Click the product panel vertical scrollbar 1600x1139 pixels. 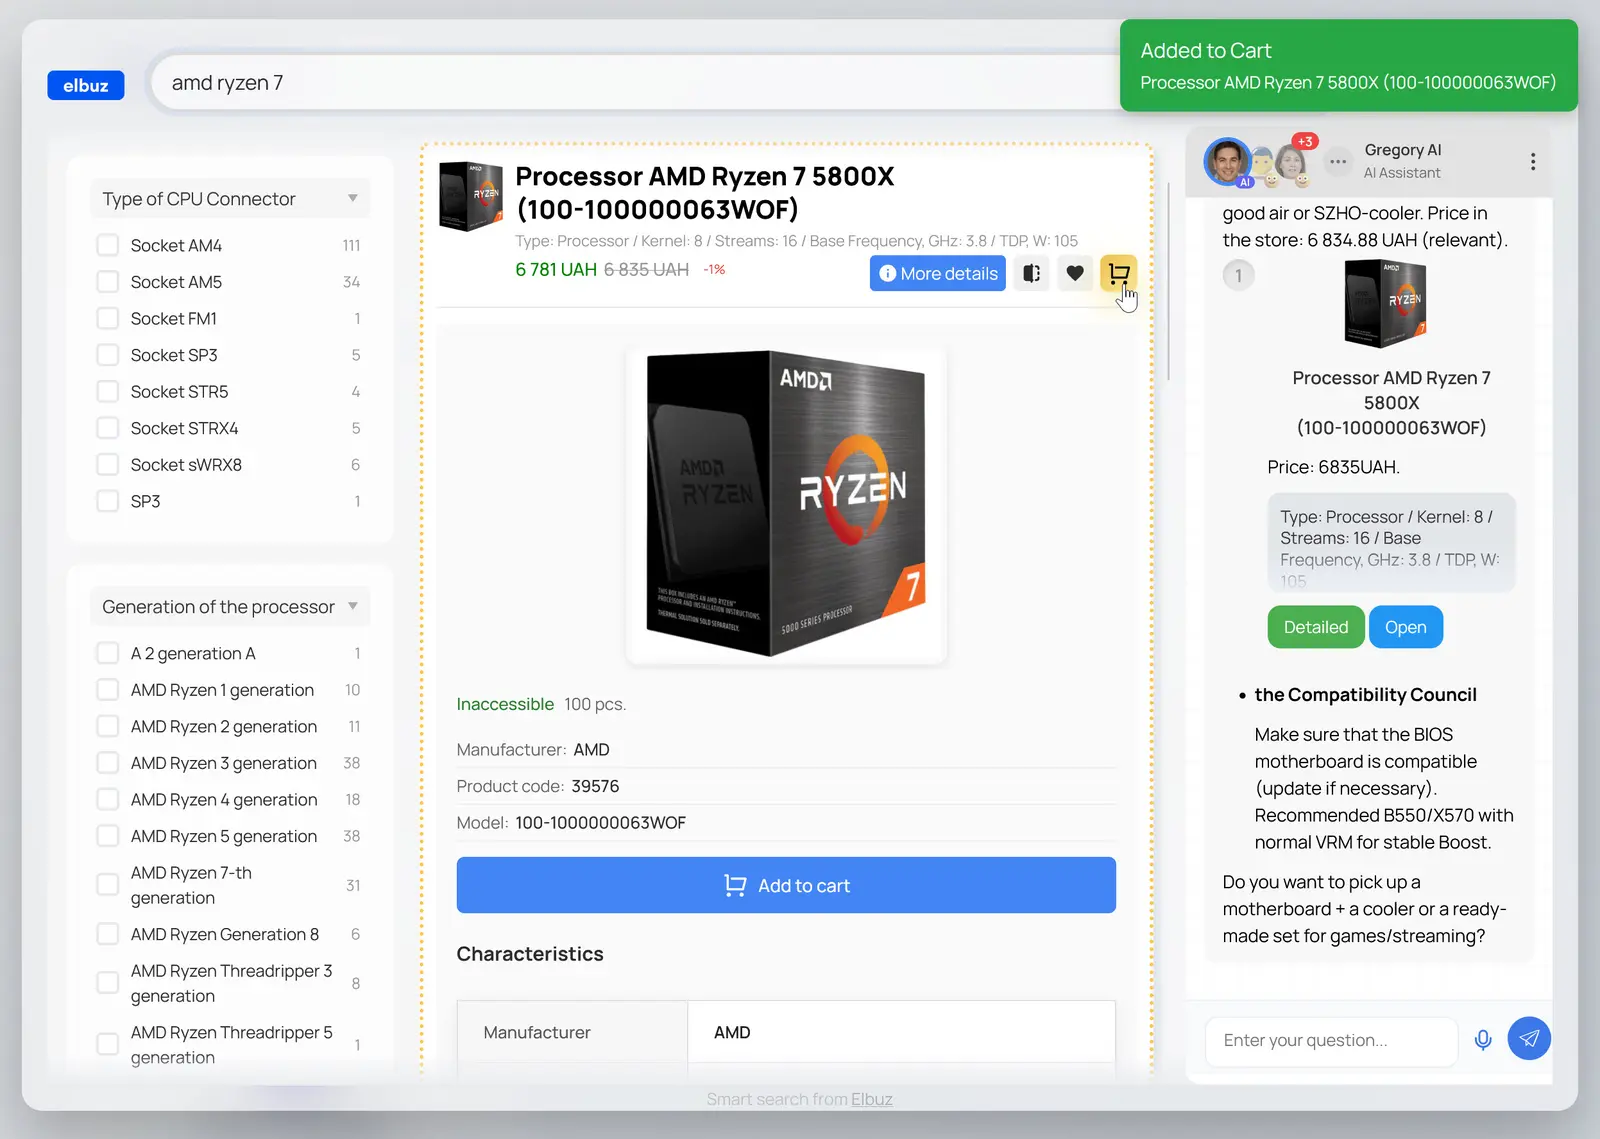point(1168,280)
